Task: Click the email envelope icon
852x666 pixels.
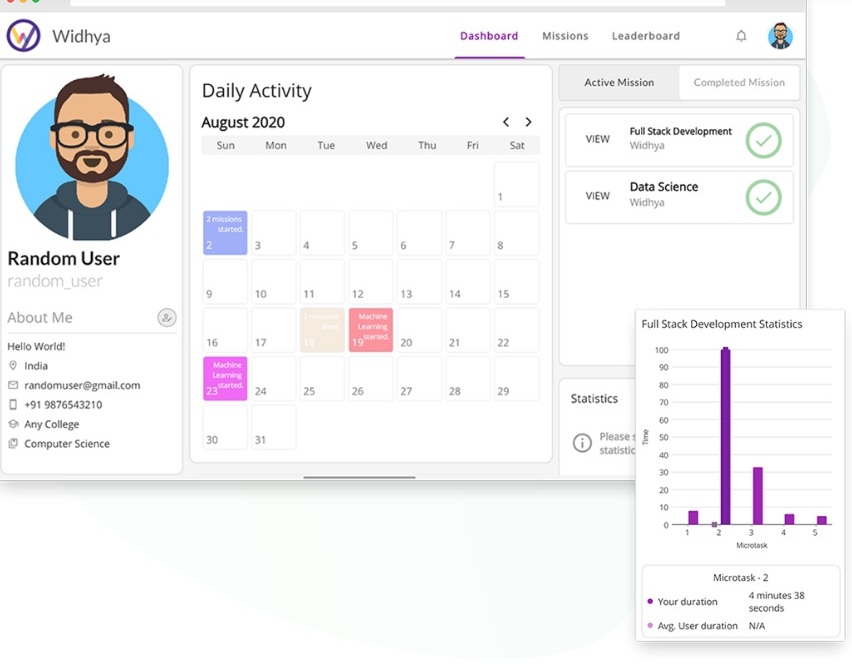Action: click(x=13, y=385)
